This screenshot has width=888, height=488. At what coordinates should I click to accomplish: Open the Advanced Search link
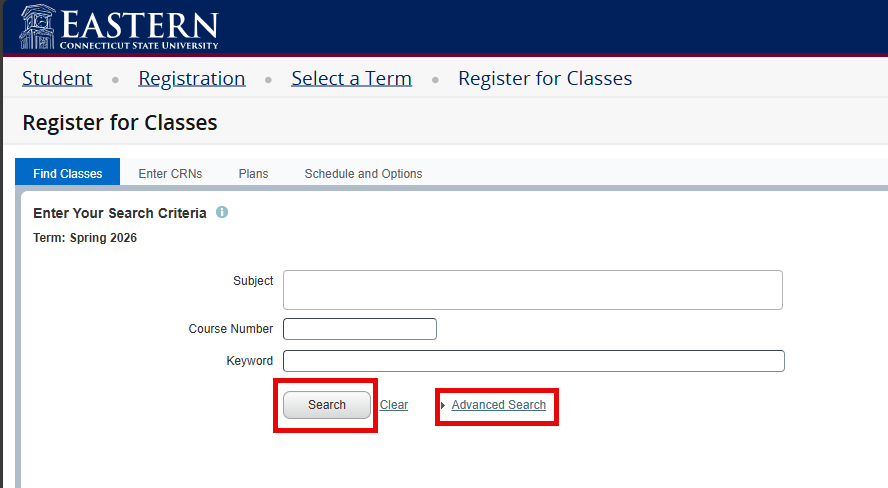click(x=498, y=405)
